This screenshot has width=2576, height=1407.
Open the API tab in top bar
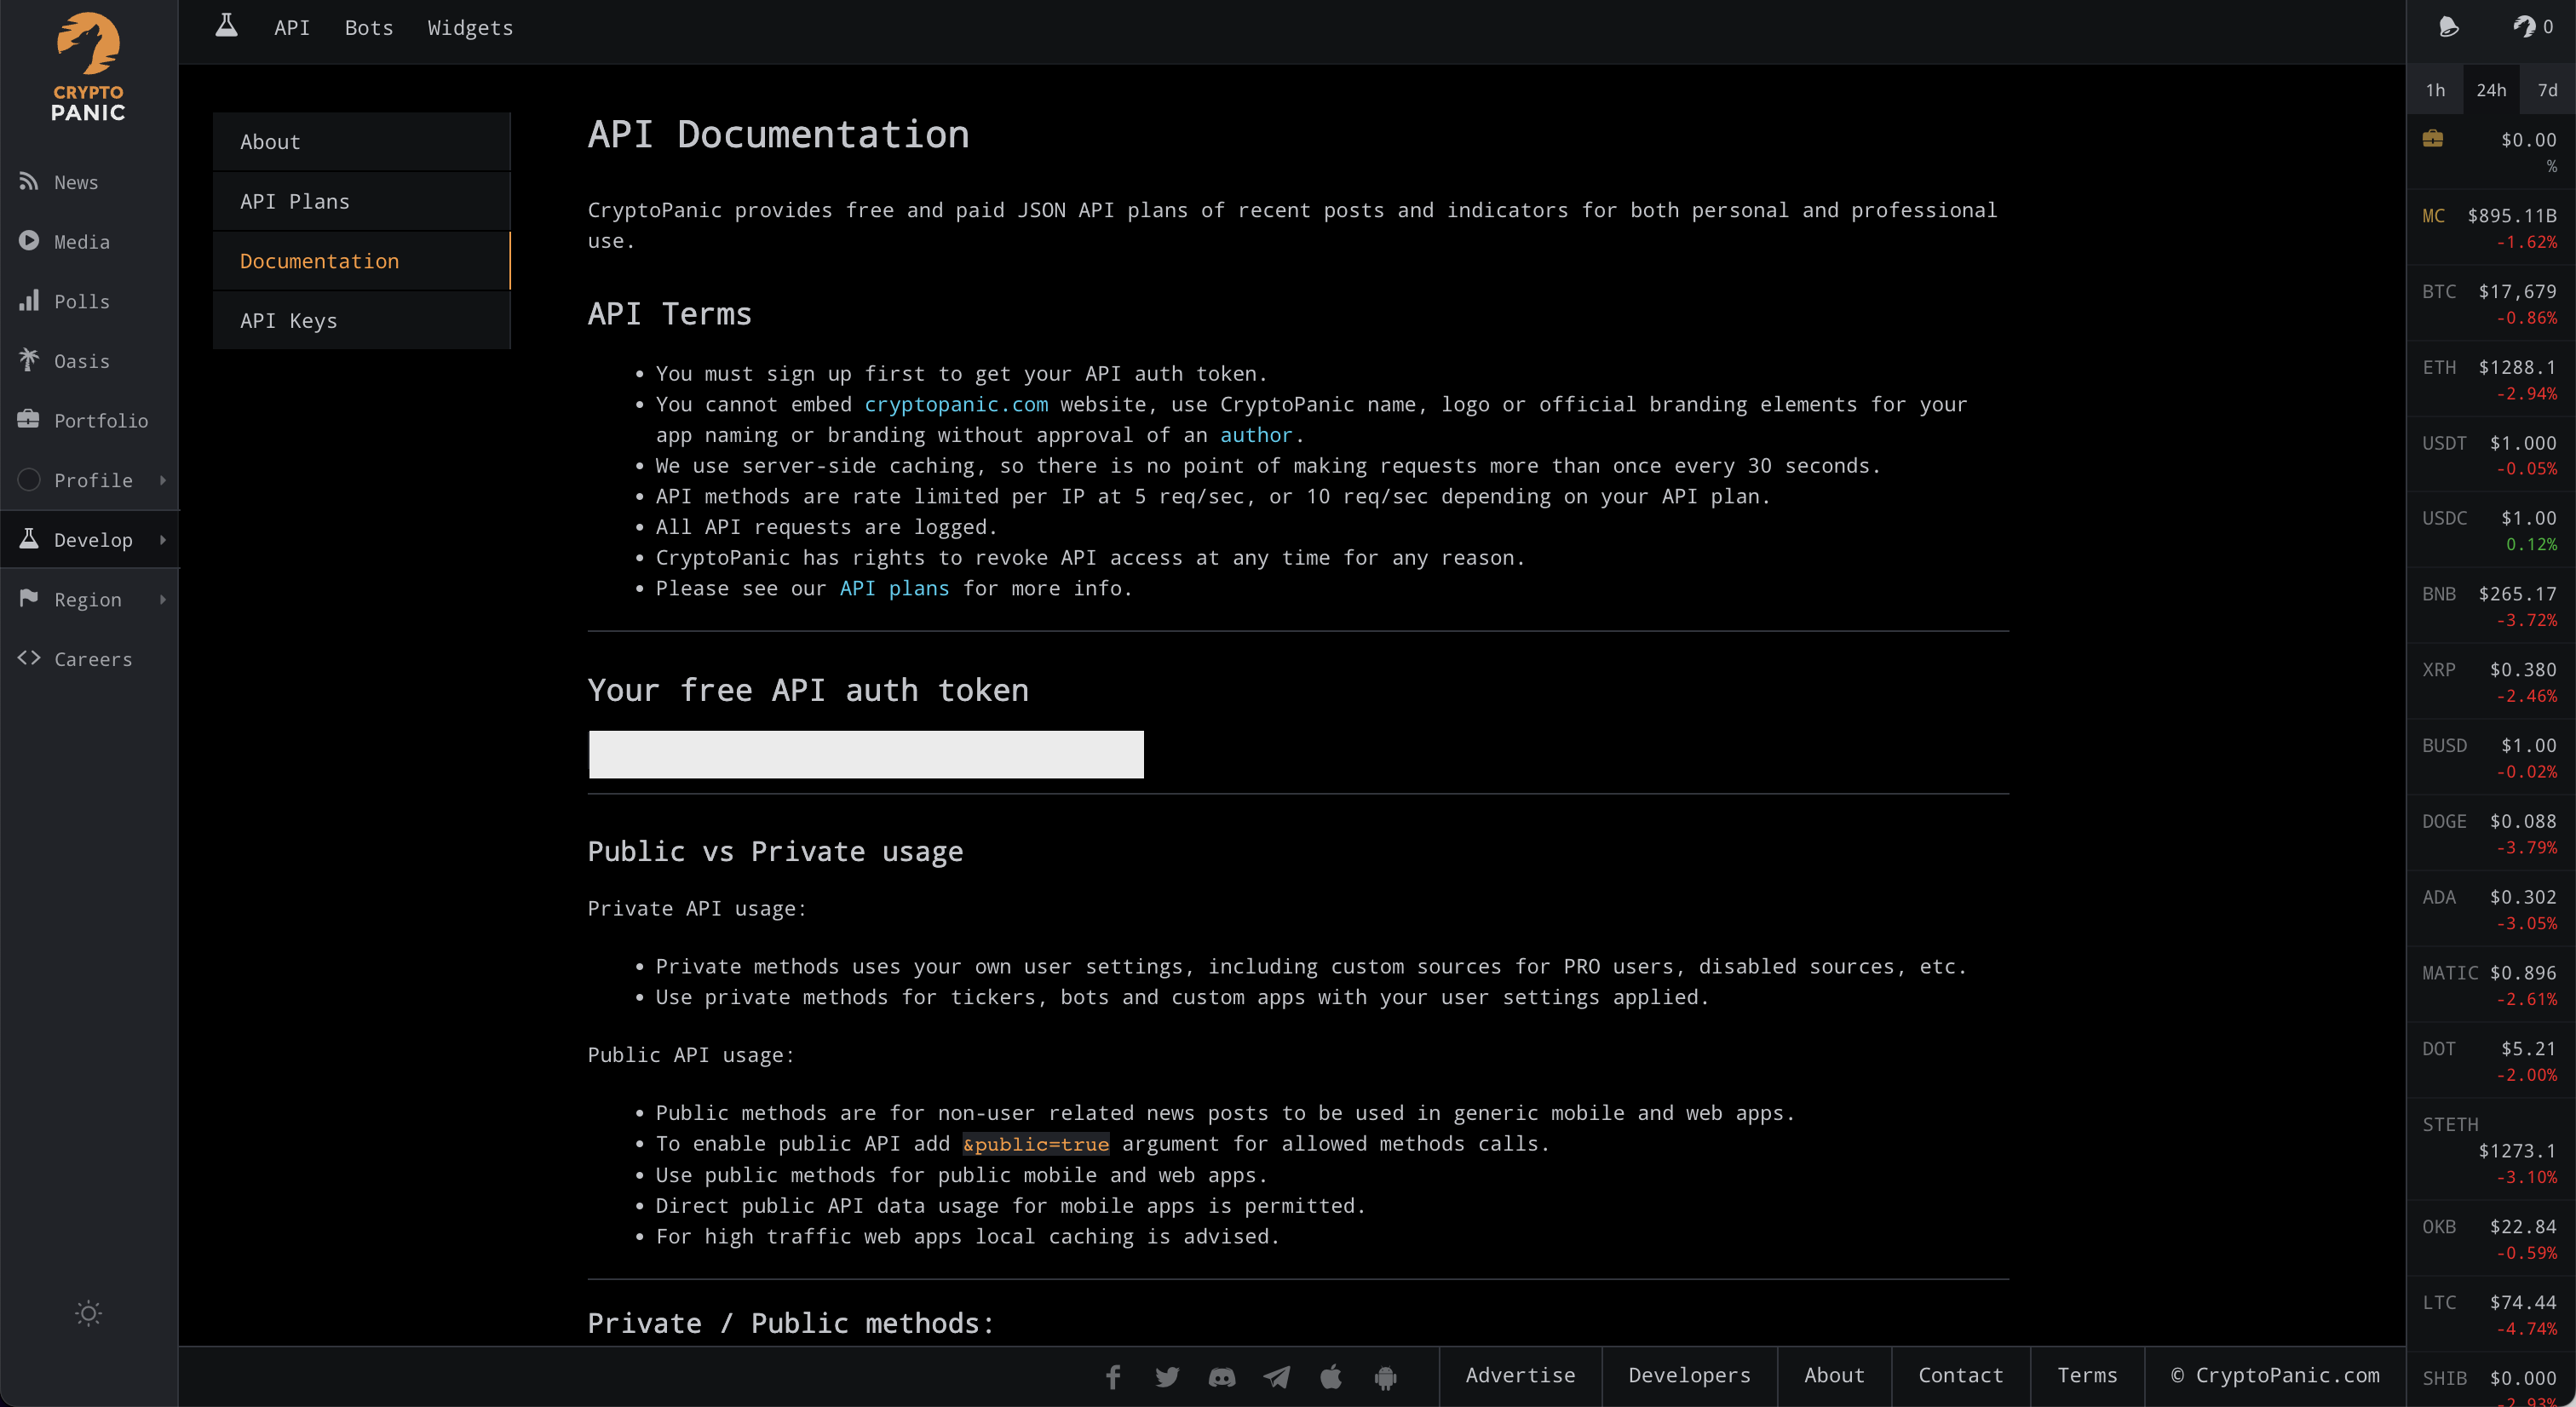[292, 28]
